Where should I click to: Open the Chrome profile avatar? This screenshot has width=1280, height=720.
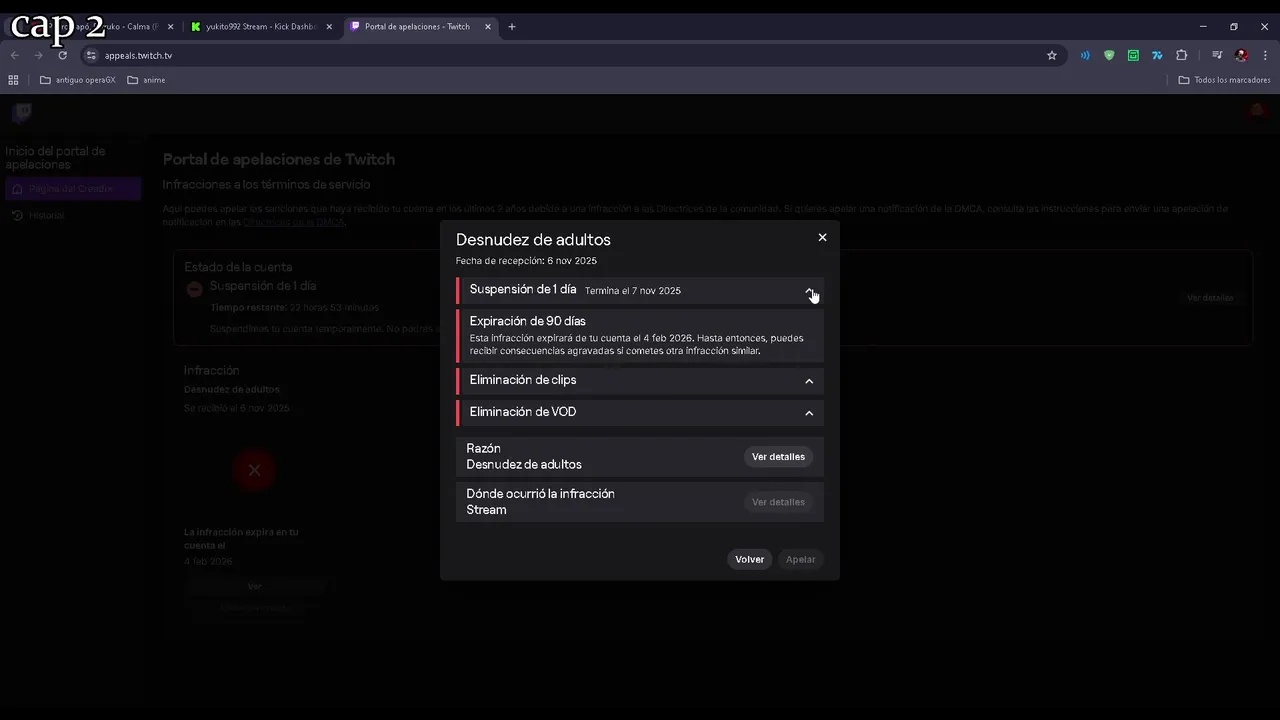click(1241, 55)
